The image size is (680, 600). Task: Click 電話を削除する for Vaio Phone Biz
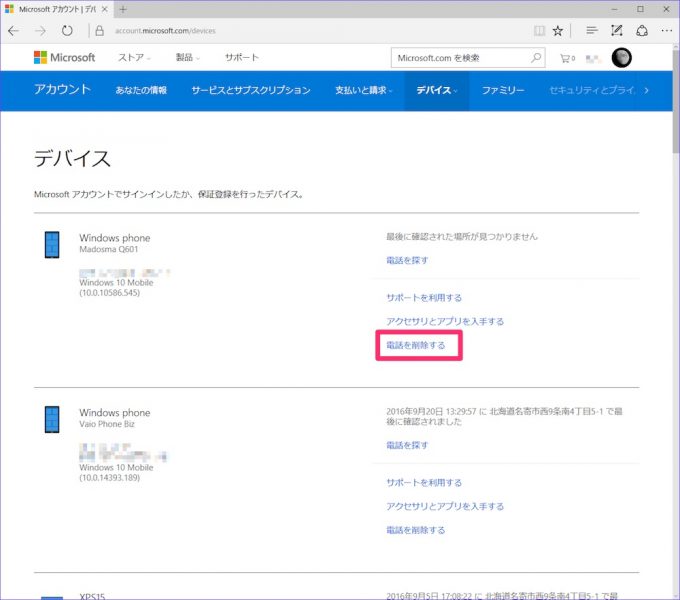[415, 530]
